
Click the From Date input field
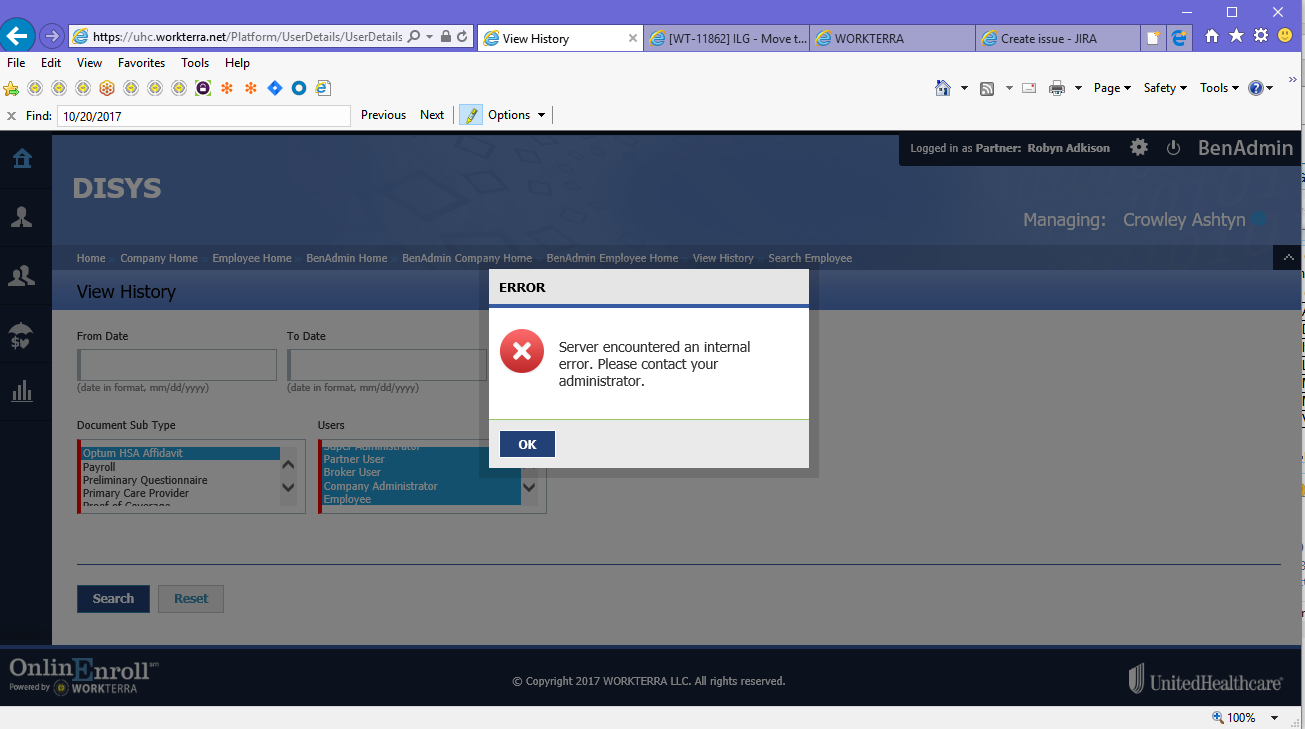coord(177,365)
